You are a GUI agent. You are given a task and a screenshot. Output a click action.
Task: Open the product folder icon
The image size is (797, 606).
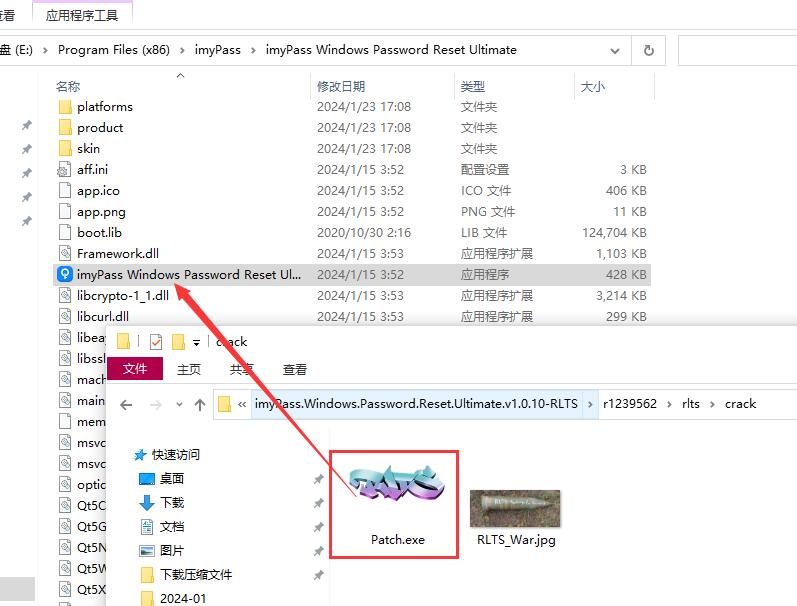pos(65,128)
